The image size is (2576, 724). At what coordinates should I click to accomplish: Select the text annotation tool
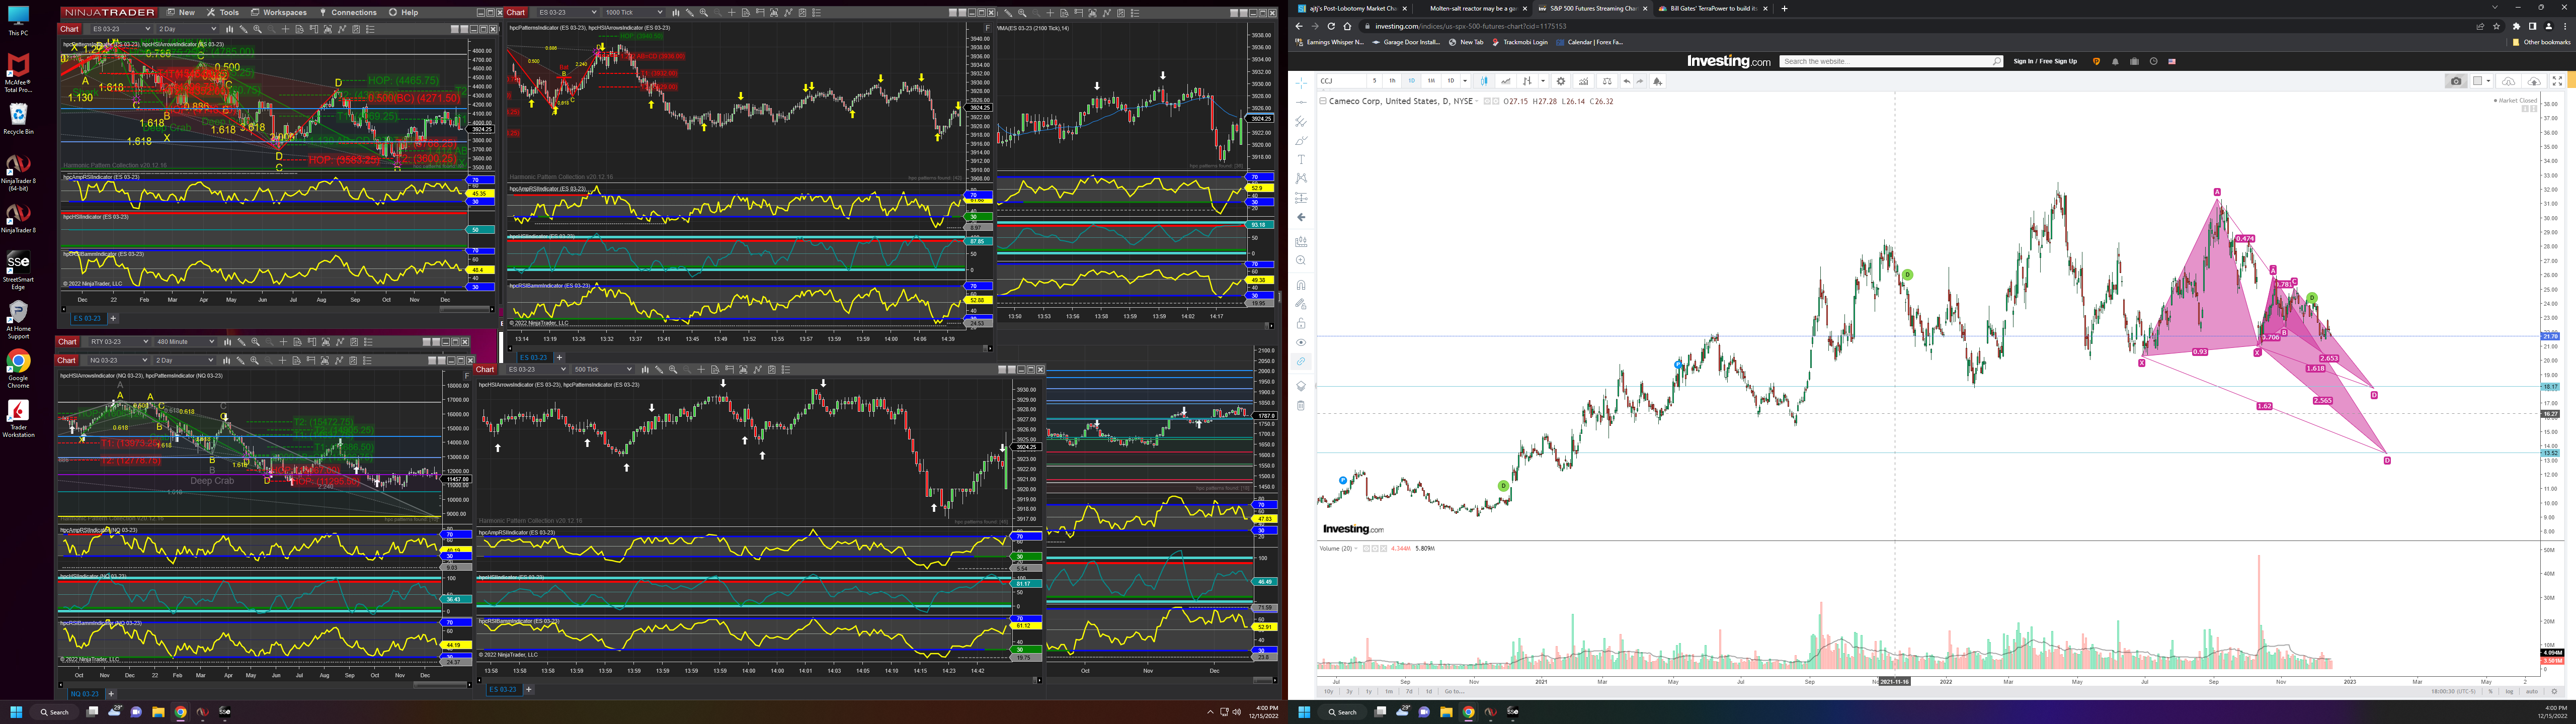point(1301,159)
